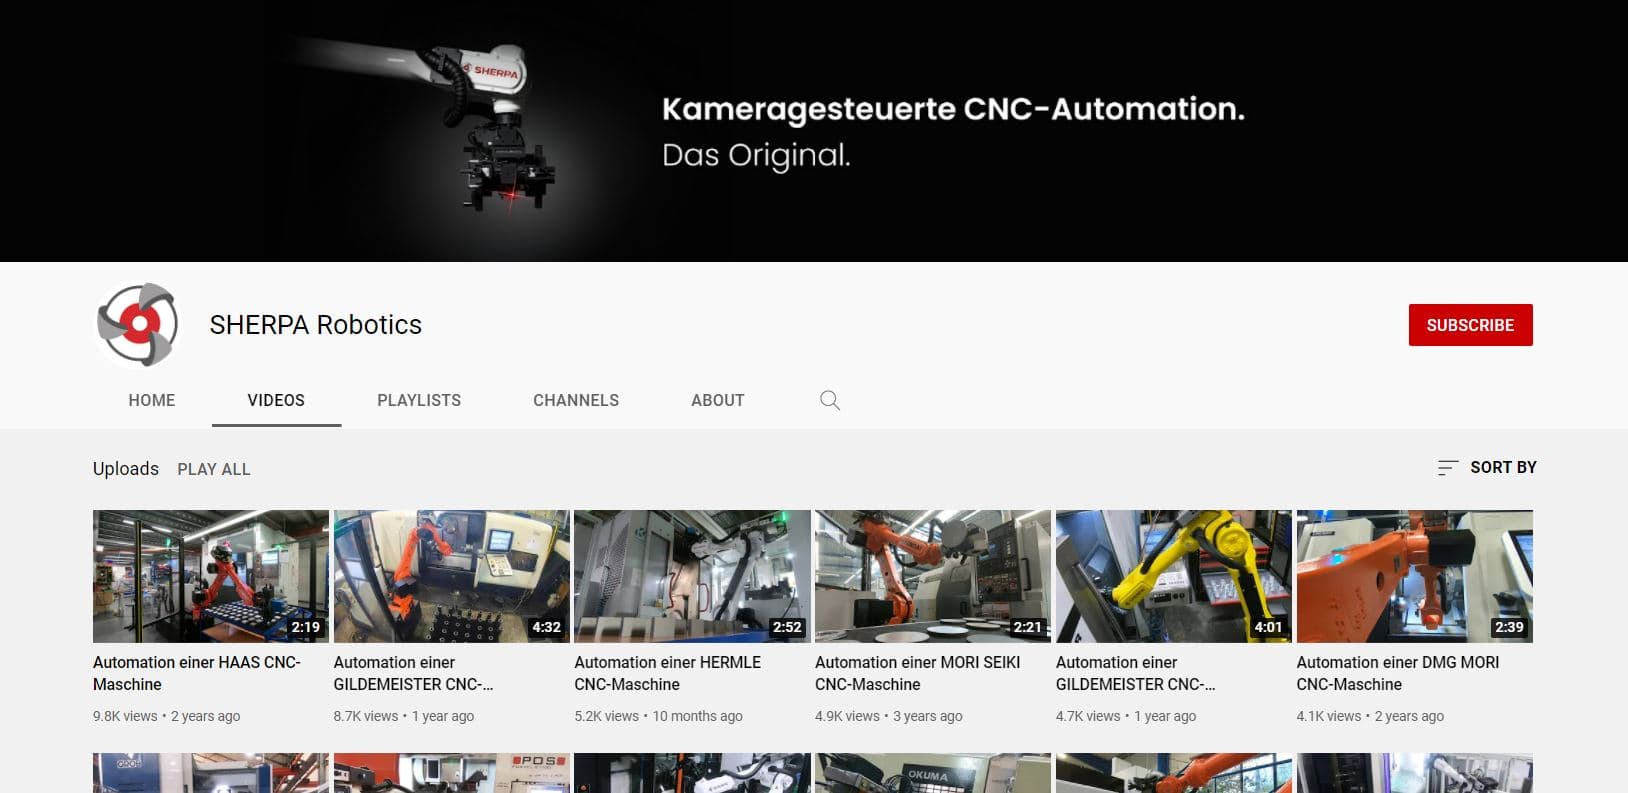Viewport: 1628px width, 793px height.
Task: Switch to the Playlists tab
Action: [x=419, y=400]
